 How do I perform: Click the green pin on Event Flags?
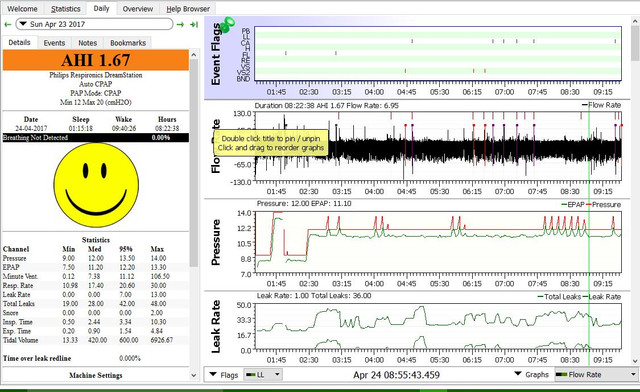(x=227, y=24)
